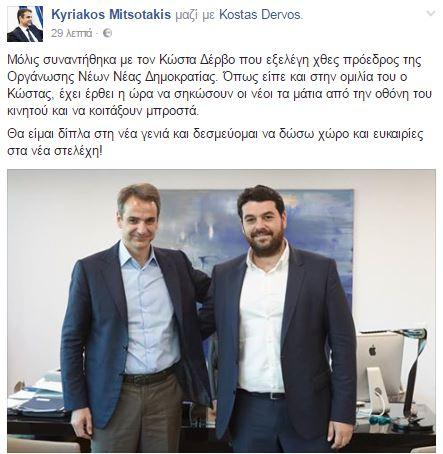
Task: Click the Οργάνωσης Νέων Νέας Δημοκρατίας phrase
Action: pos(112,77)
